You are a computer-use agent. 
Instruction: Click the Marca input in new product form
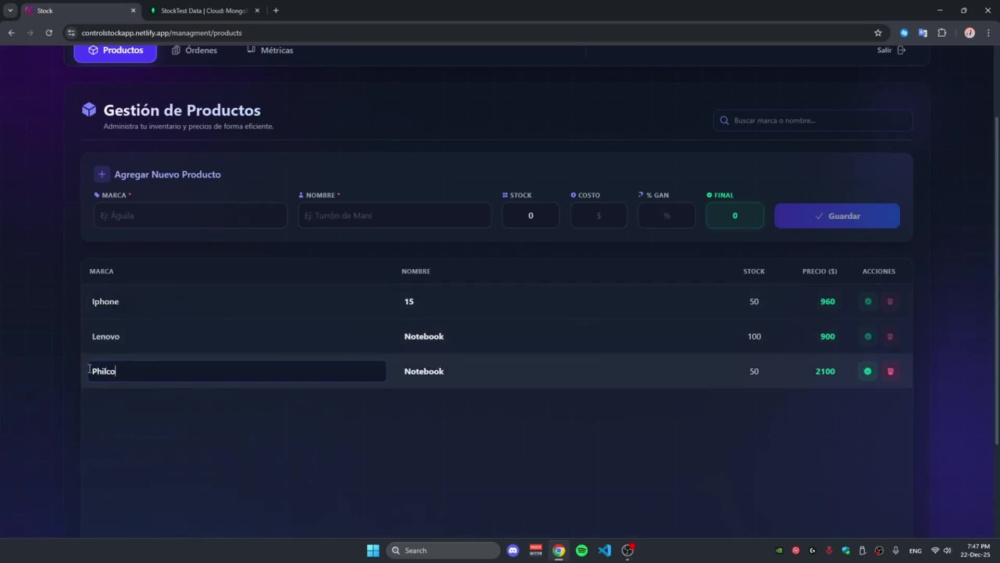[x=190, y=216]
